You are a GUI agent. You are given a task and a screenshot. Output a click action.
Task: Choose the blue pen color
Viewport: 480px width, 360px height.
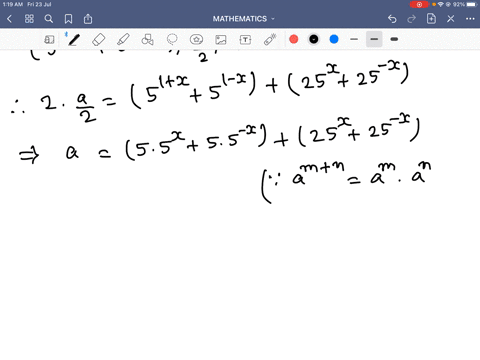pos(334,39)
